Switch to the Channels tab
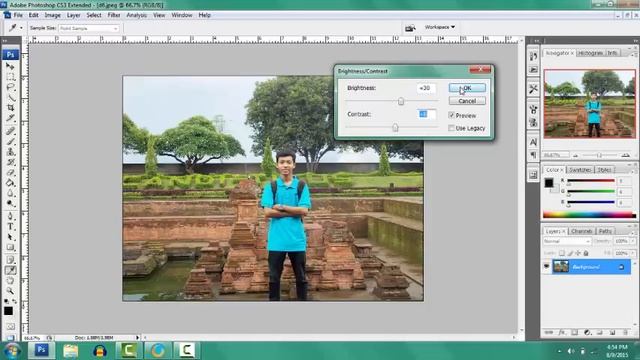Screen dimensions: 640x360 click(582, 231)
